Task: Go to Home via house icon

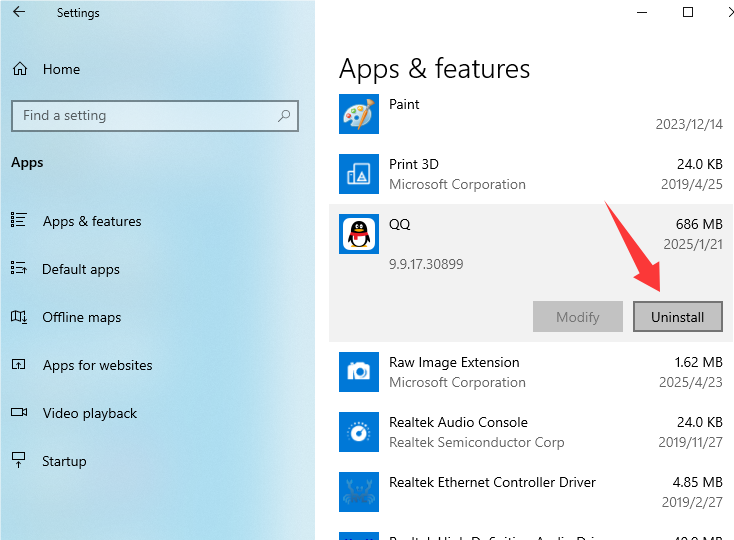Action: [19, 69]
